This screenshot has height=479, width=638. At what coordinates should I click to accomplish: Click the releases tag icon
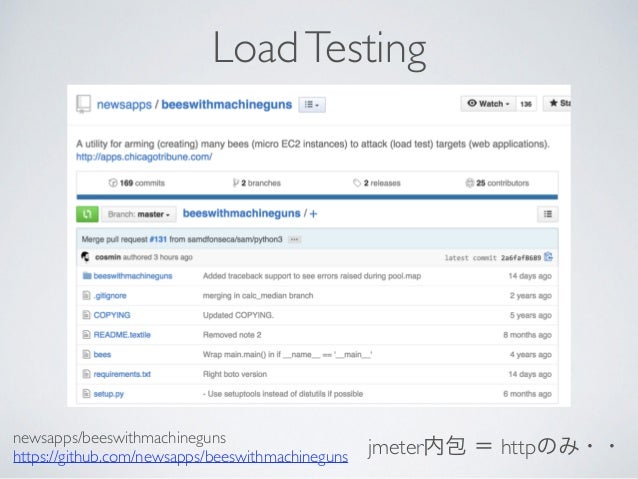point(357,183)
